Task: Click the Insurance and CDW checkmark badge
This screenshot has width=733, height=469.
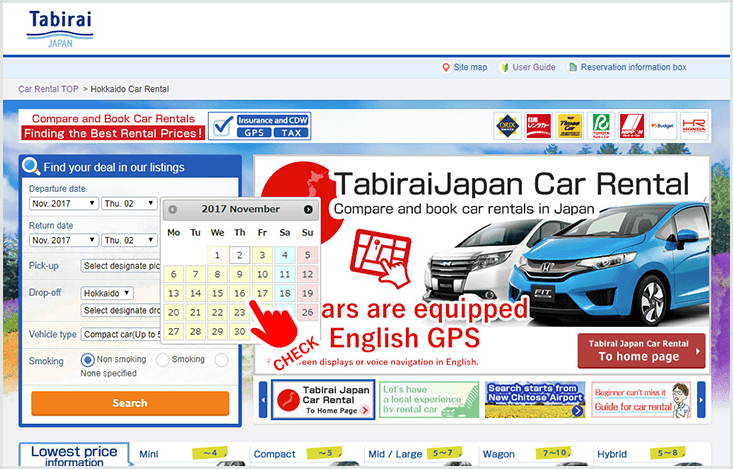Action: pos(259,126)
